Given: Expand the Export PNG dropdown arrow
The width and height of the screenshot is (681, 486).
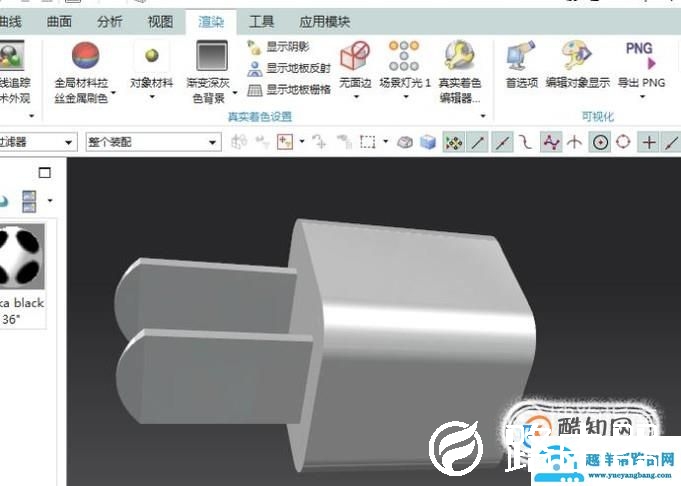Looking at the screenshot, I should [642, 97].
